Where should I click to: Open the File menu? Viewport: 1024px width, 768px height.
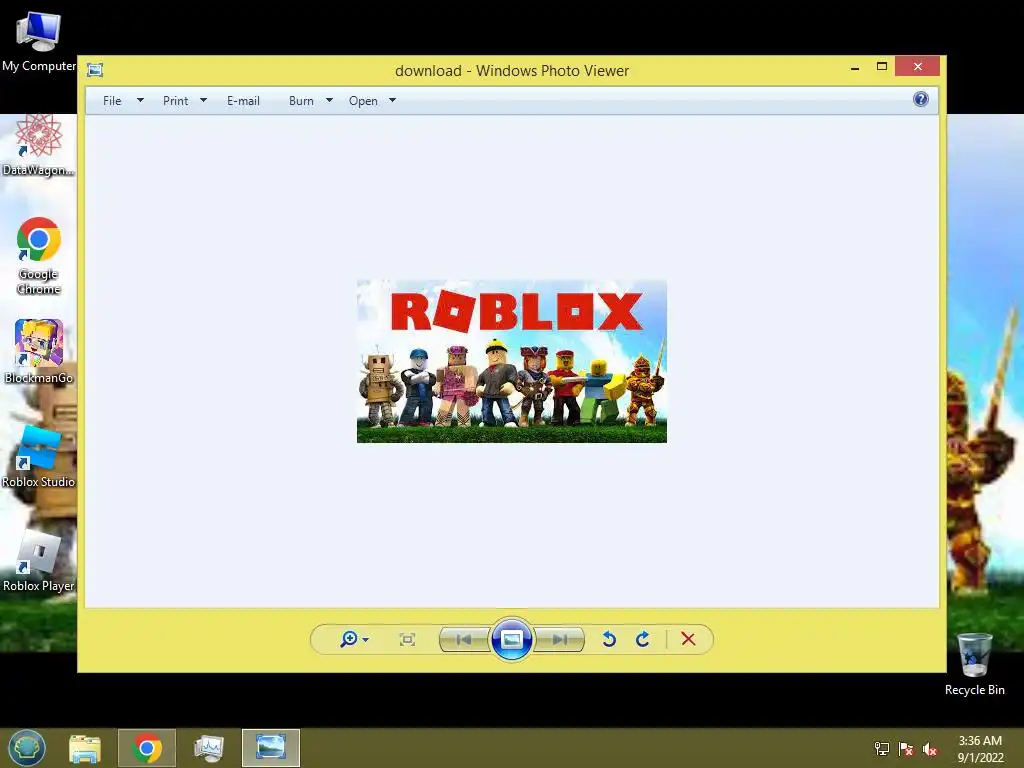click(112, 101)
